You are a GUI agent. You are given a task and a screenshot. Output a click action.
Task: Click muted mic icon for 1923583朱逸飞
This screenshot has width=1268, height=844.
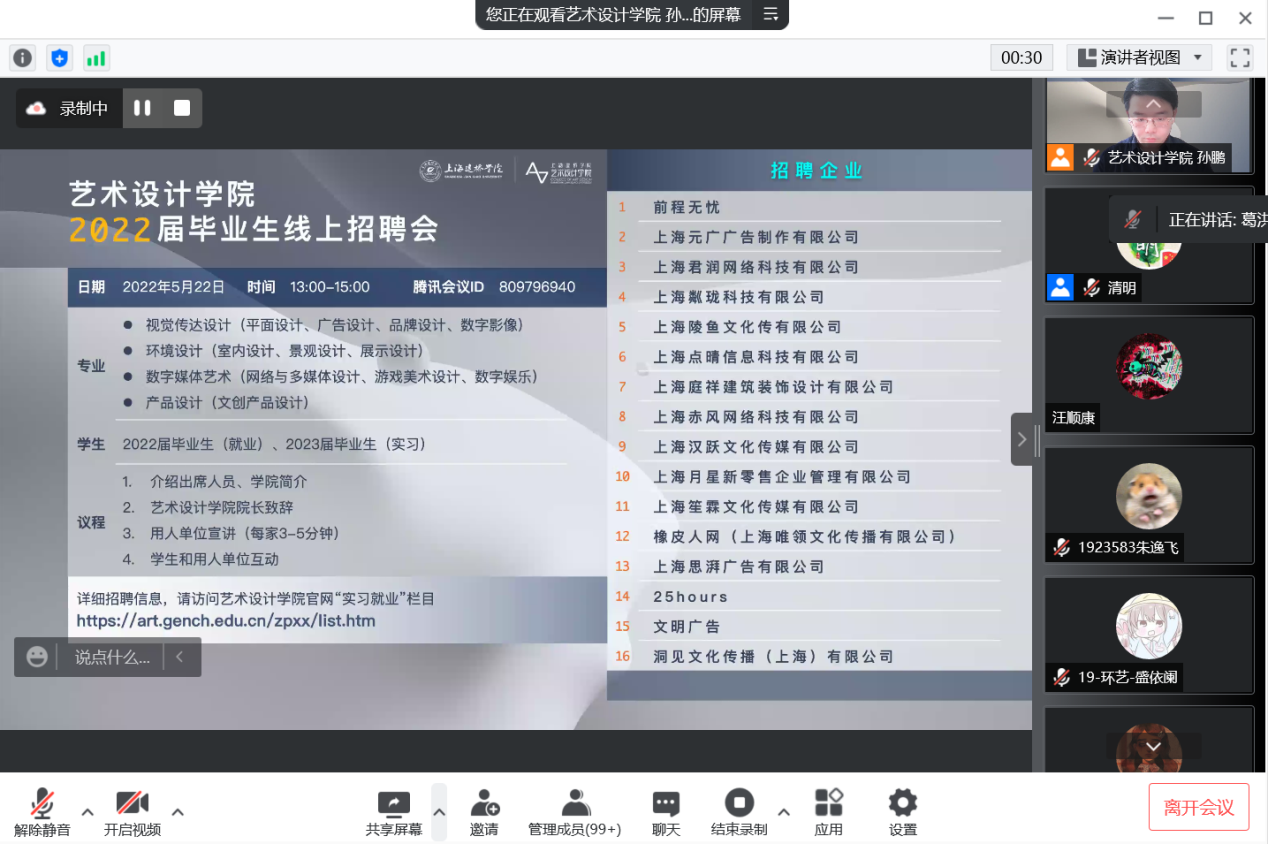(1061, 547)
